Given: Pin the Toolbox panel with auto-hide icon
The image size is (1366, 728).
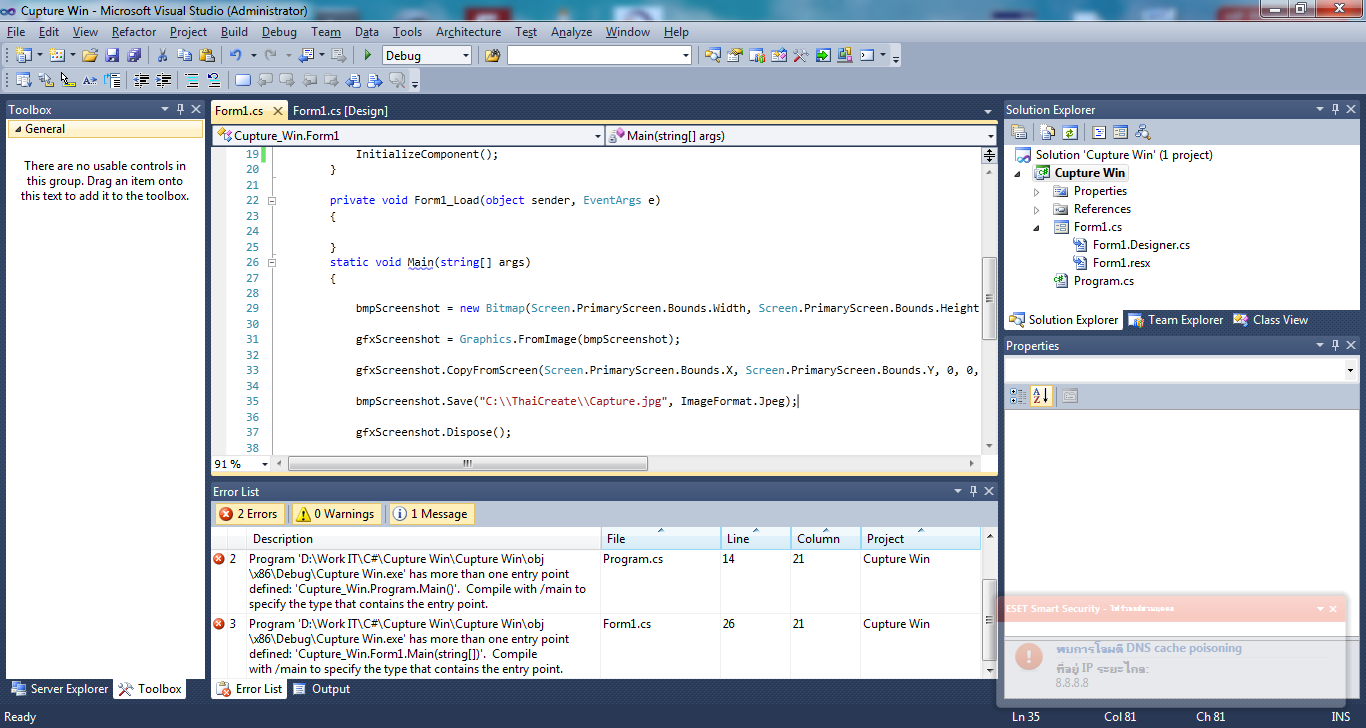Looking at the screenshot, I should click(181, 109).
